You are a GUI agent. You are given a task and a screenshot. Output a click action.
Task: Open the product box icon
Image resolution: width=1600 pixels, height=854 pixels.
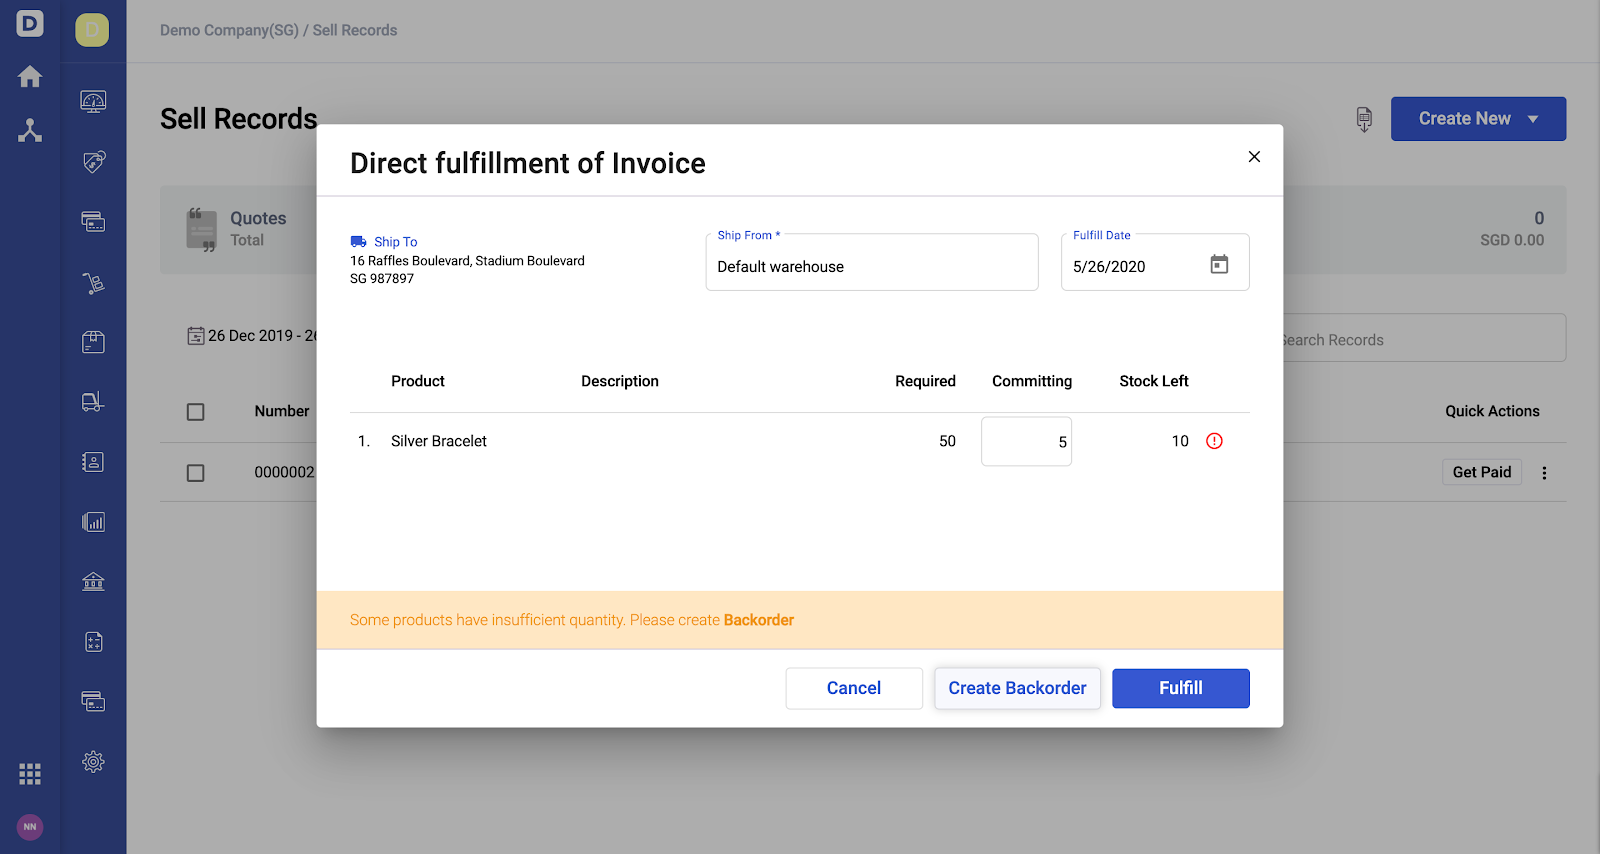93,342
